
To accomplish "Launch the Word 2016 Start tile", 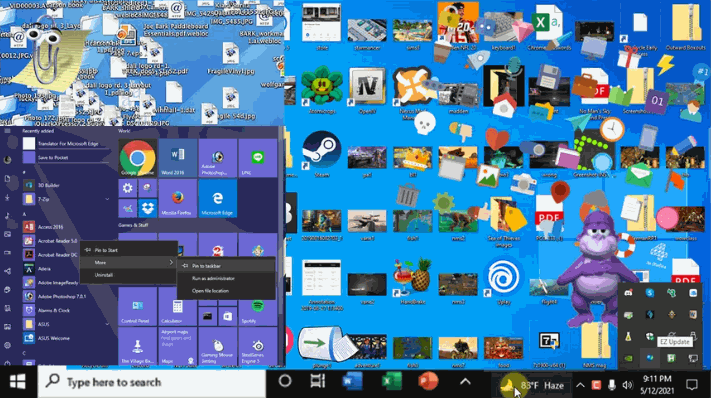I will 177,158.
